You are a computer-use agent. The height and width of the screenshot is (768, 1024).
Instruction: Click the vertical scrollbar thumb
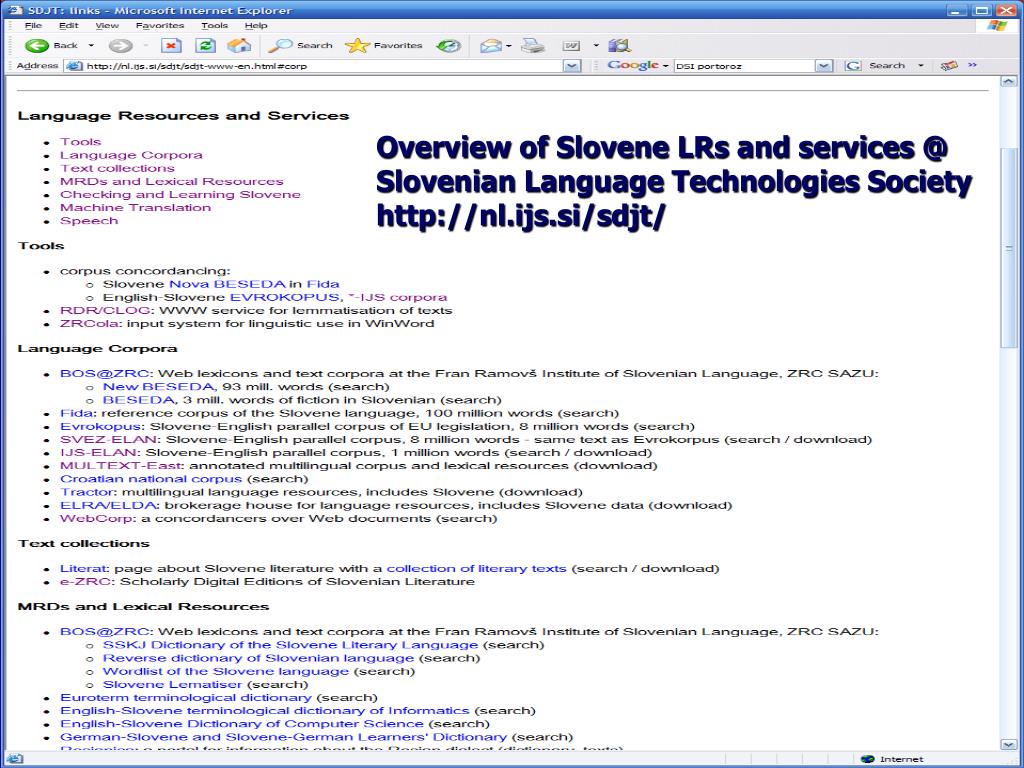point(1008,248)
